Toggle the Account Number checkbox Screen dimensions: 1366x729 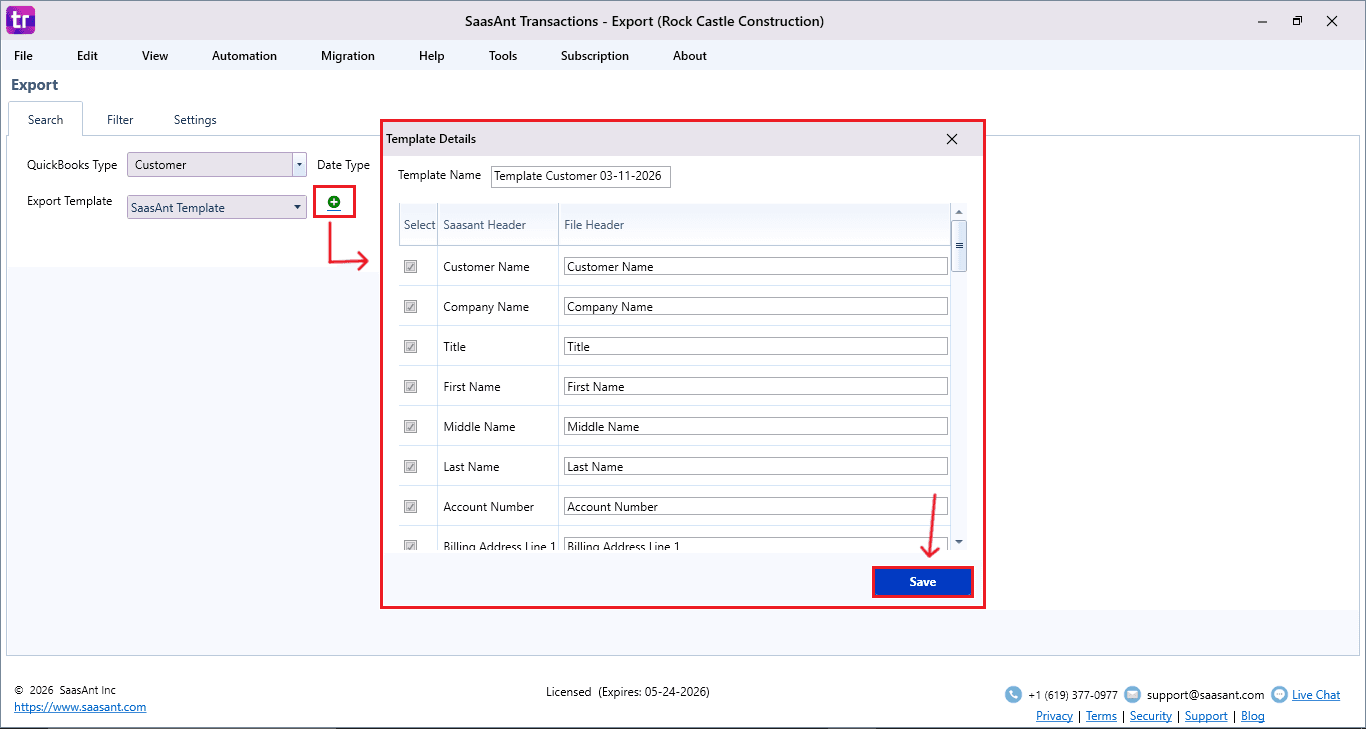410,507
